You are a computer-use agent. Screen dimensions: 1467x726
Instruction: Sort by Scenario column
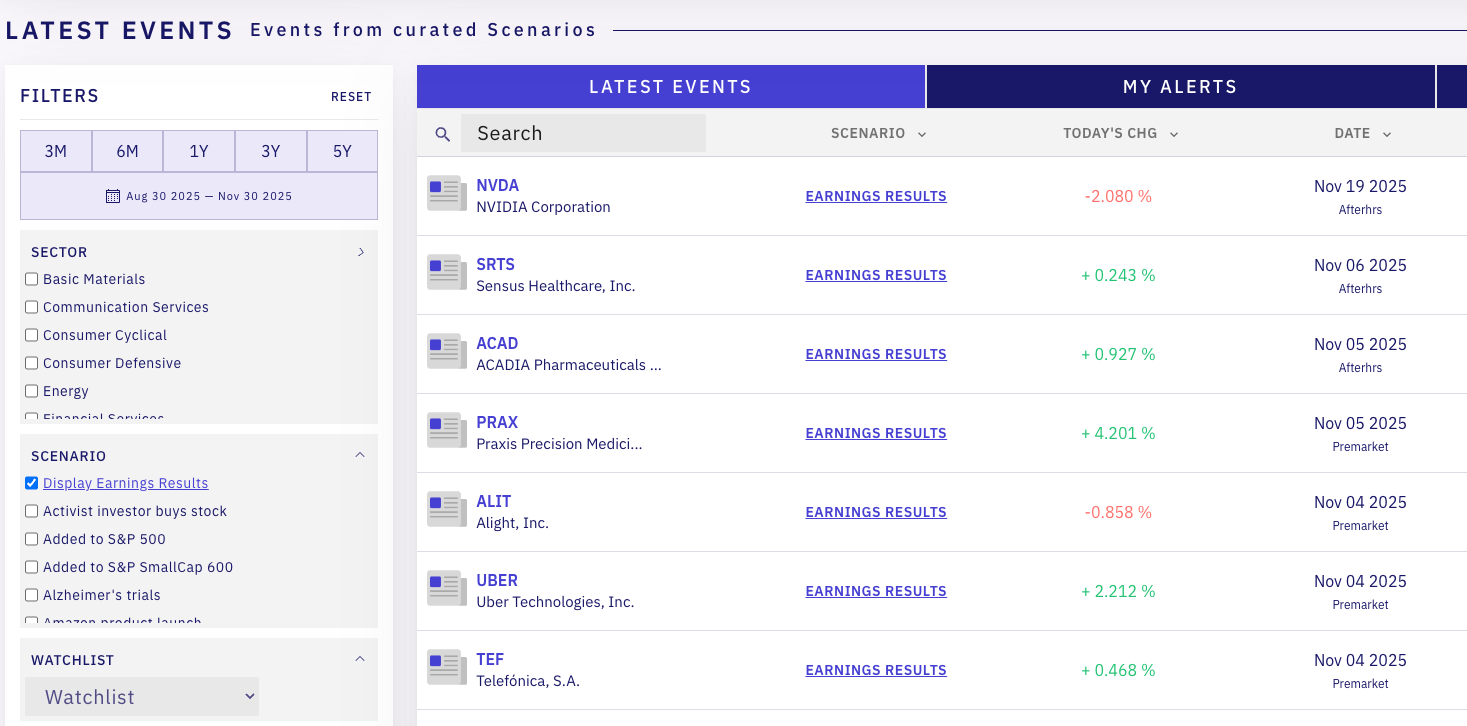pos(878,133)
